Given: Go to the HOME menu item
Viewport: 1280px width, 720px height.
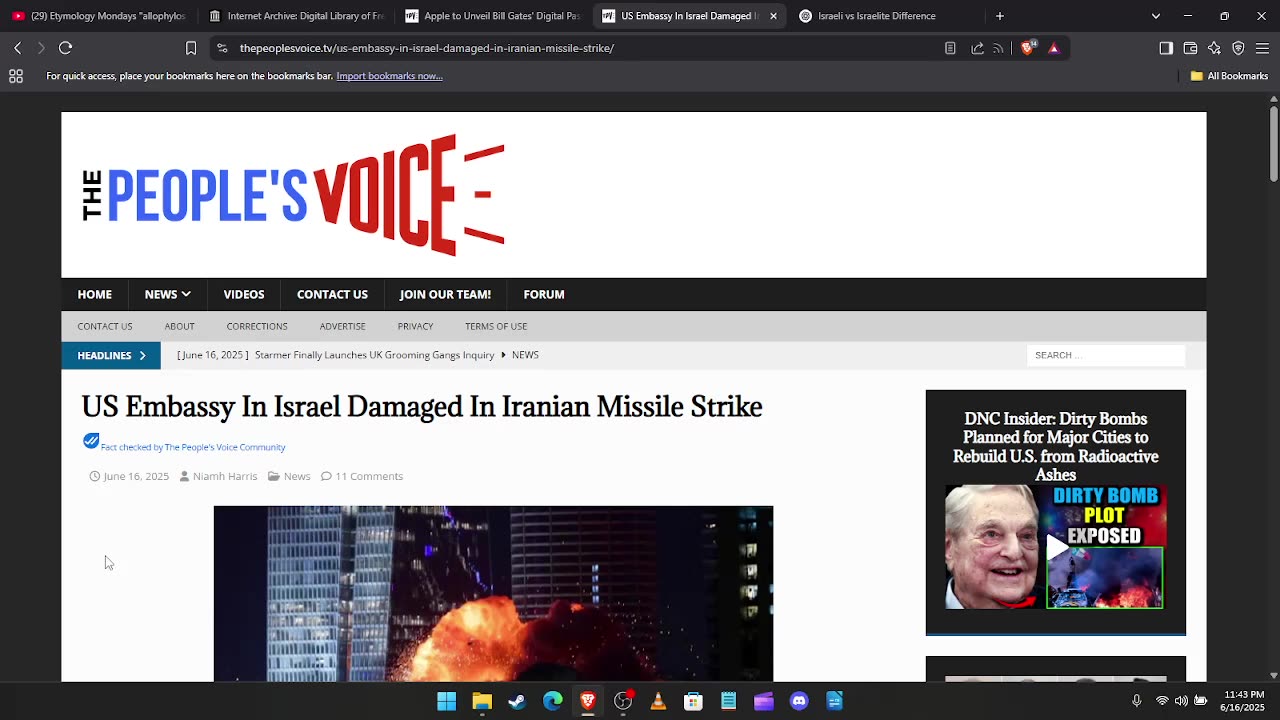Looking at the screenshot, I should point(95,294).
